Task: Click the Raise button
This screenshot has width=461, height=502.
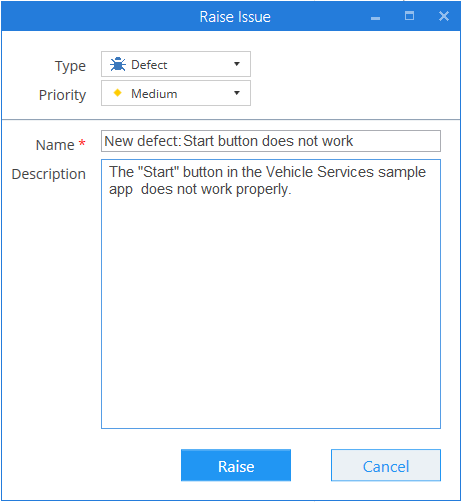Action: [236, 465]
